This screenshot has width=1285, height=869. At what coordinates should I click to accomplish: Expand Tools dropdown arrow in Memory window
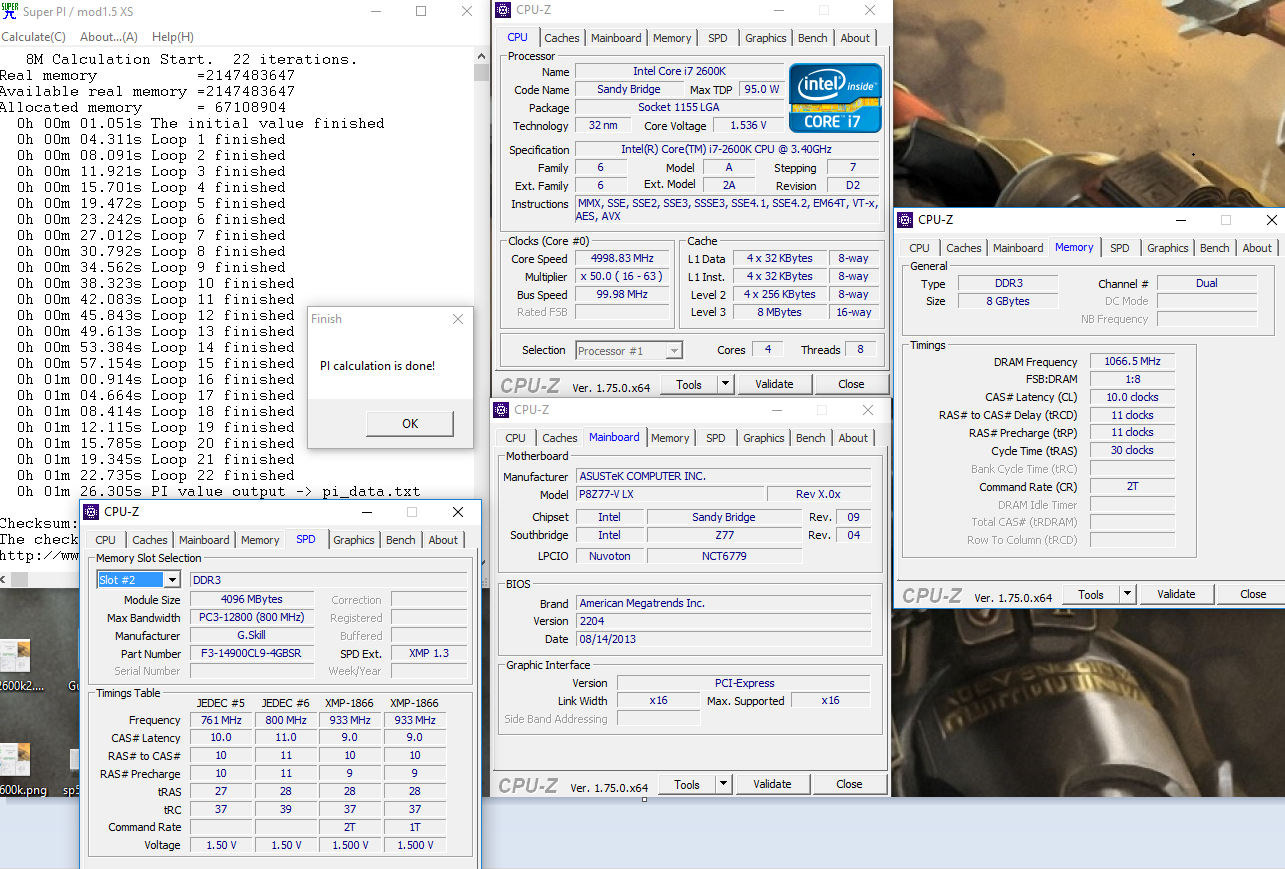coord(1128,594)
